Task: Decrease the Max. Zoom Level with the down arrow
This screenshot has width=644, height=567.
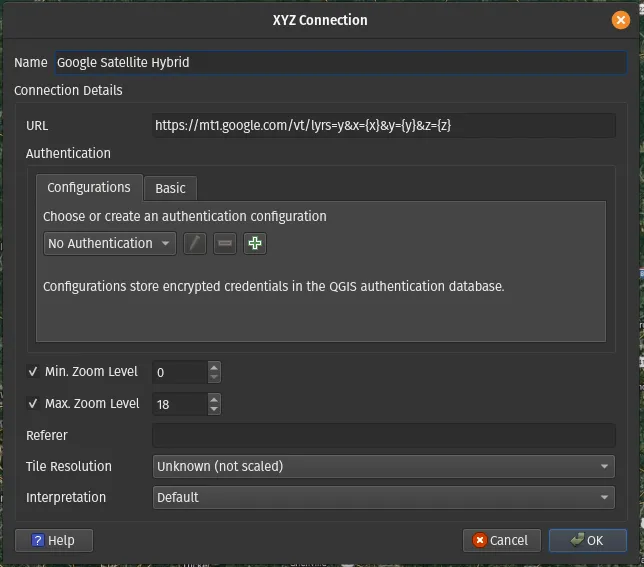Action: point(213,410)
